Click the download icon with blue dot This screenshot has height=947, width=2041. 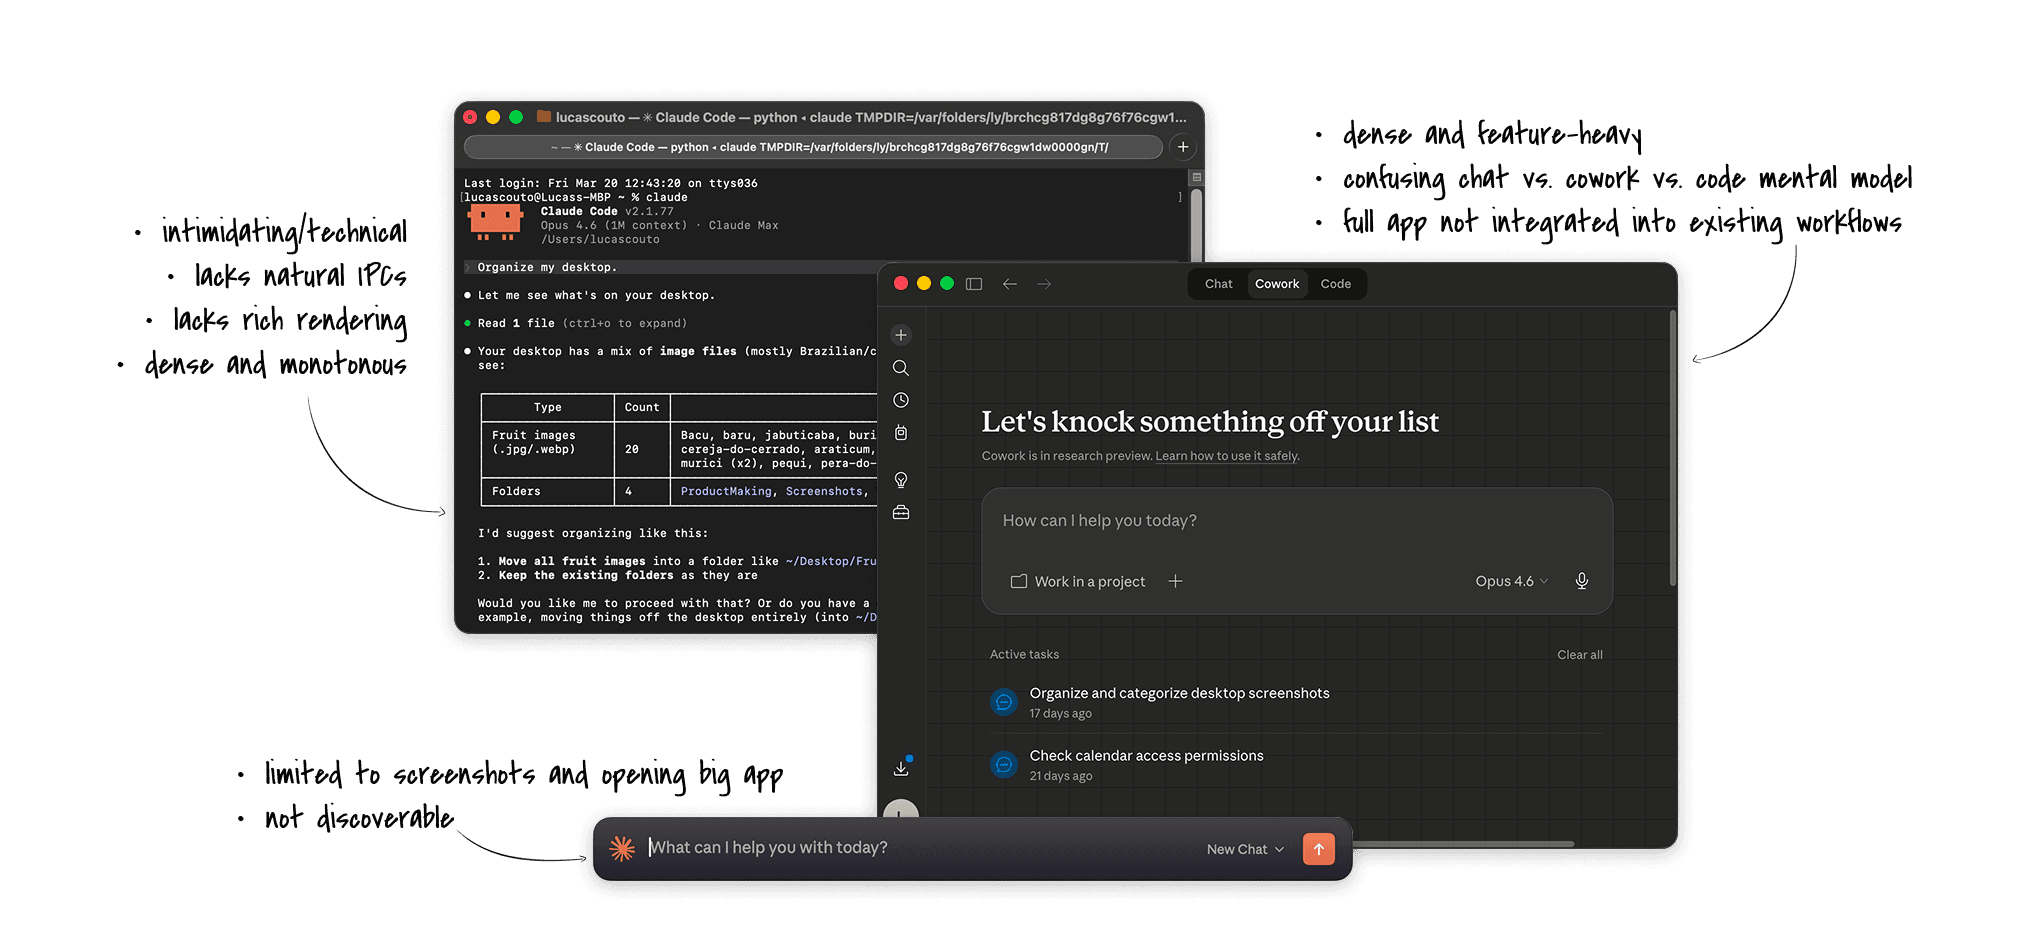point(902,767)
